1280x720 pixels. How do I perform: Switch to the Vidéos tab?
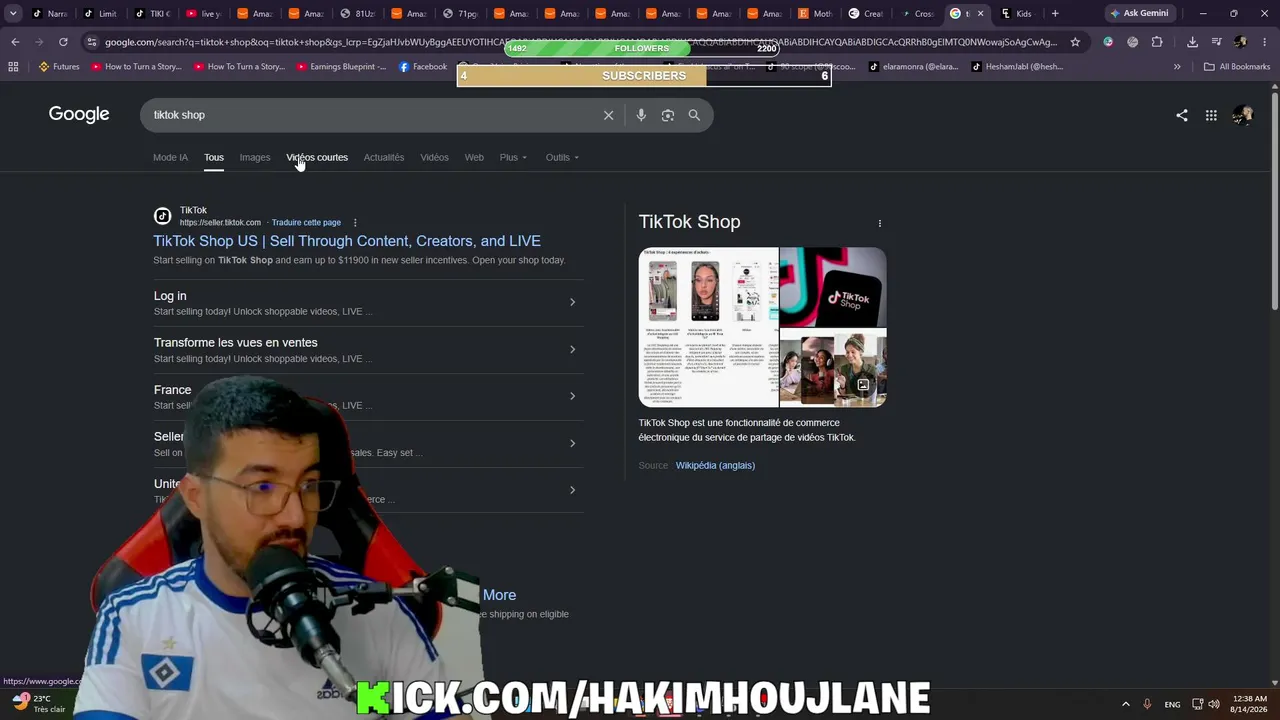434,157
